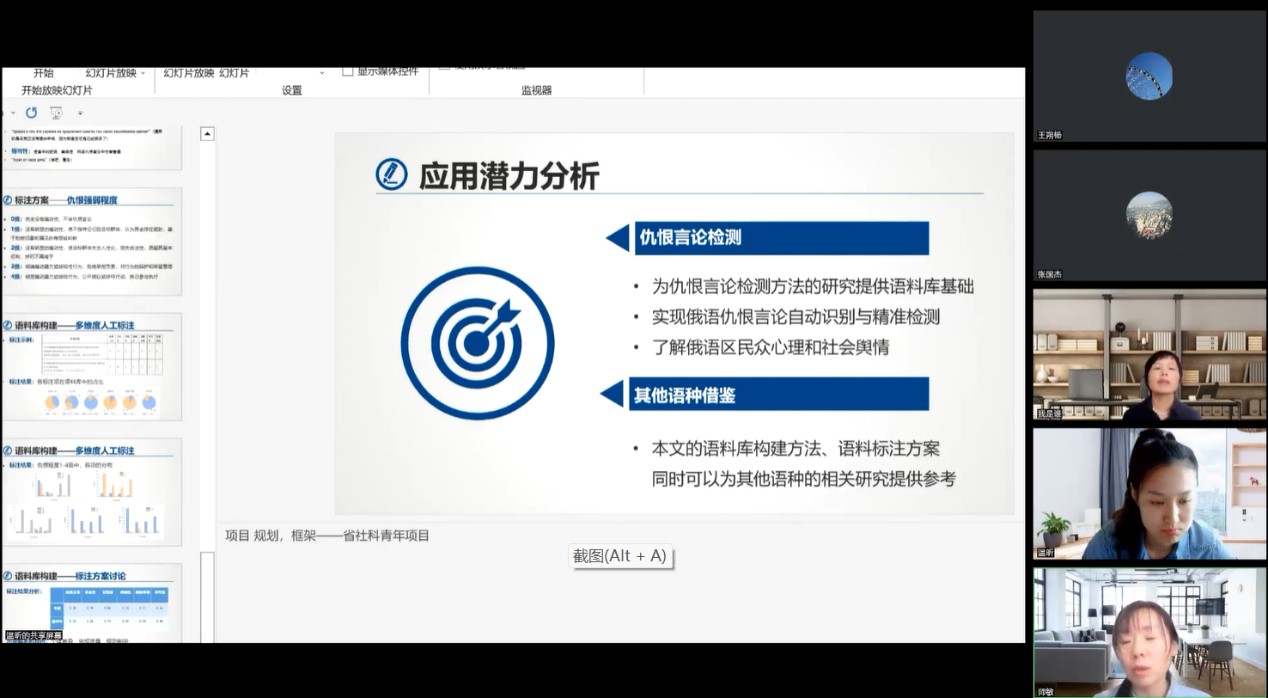Click the redo/repeat arrow in quick access toolbar
The width and height of the screenshot is (1268, 698).
31,113
